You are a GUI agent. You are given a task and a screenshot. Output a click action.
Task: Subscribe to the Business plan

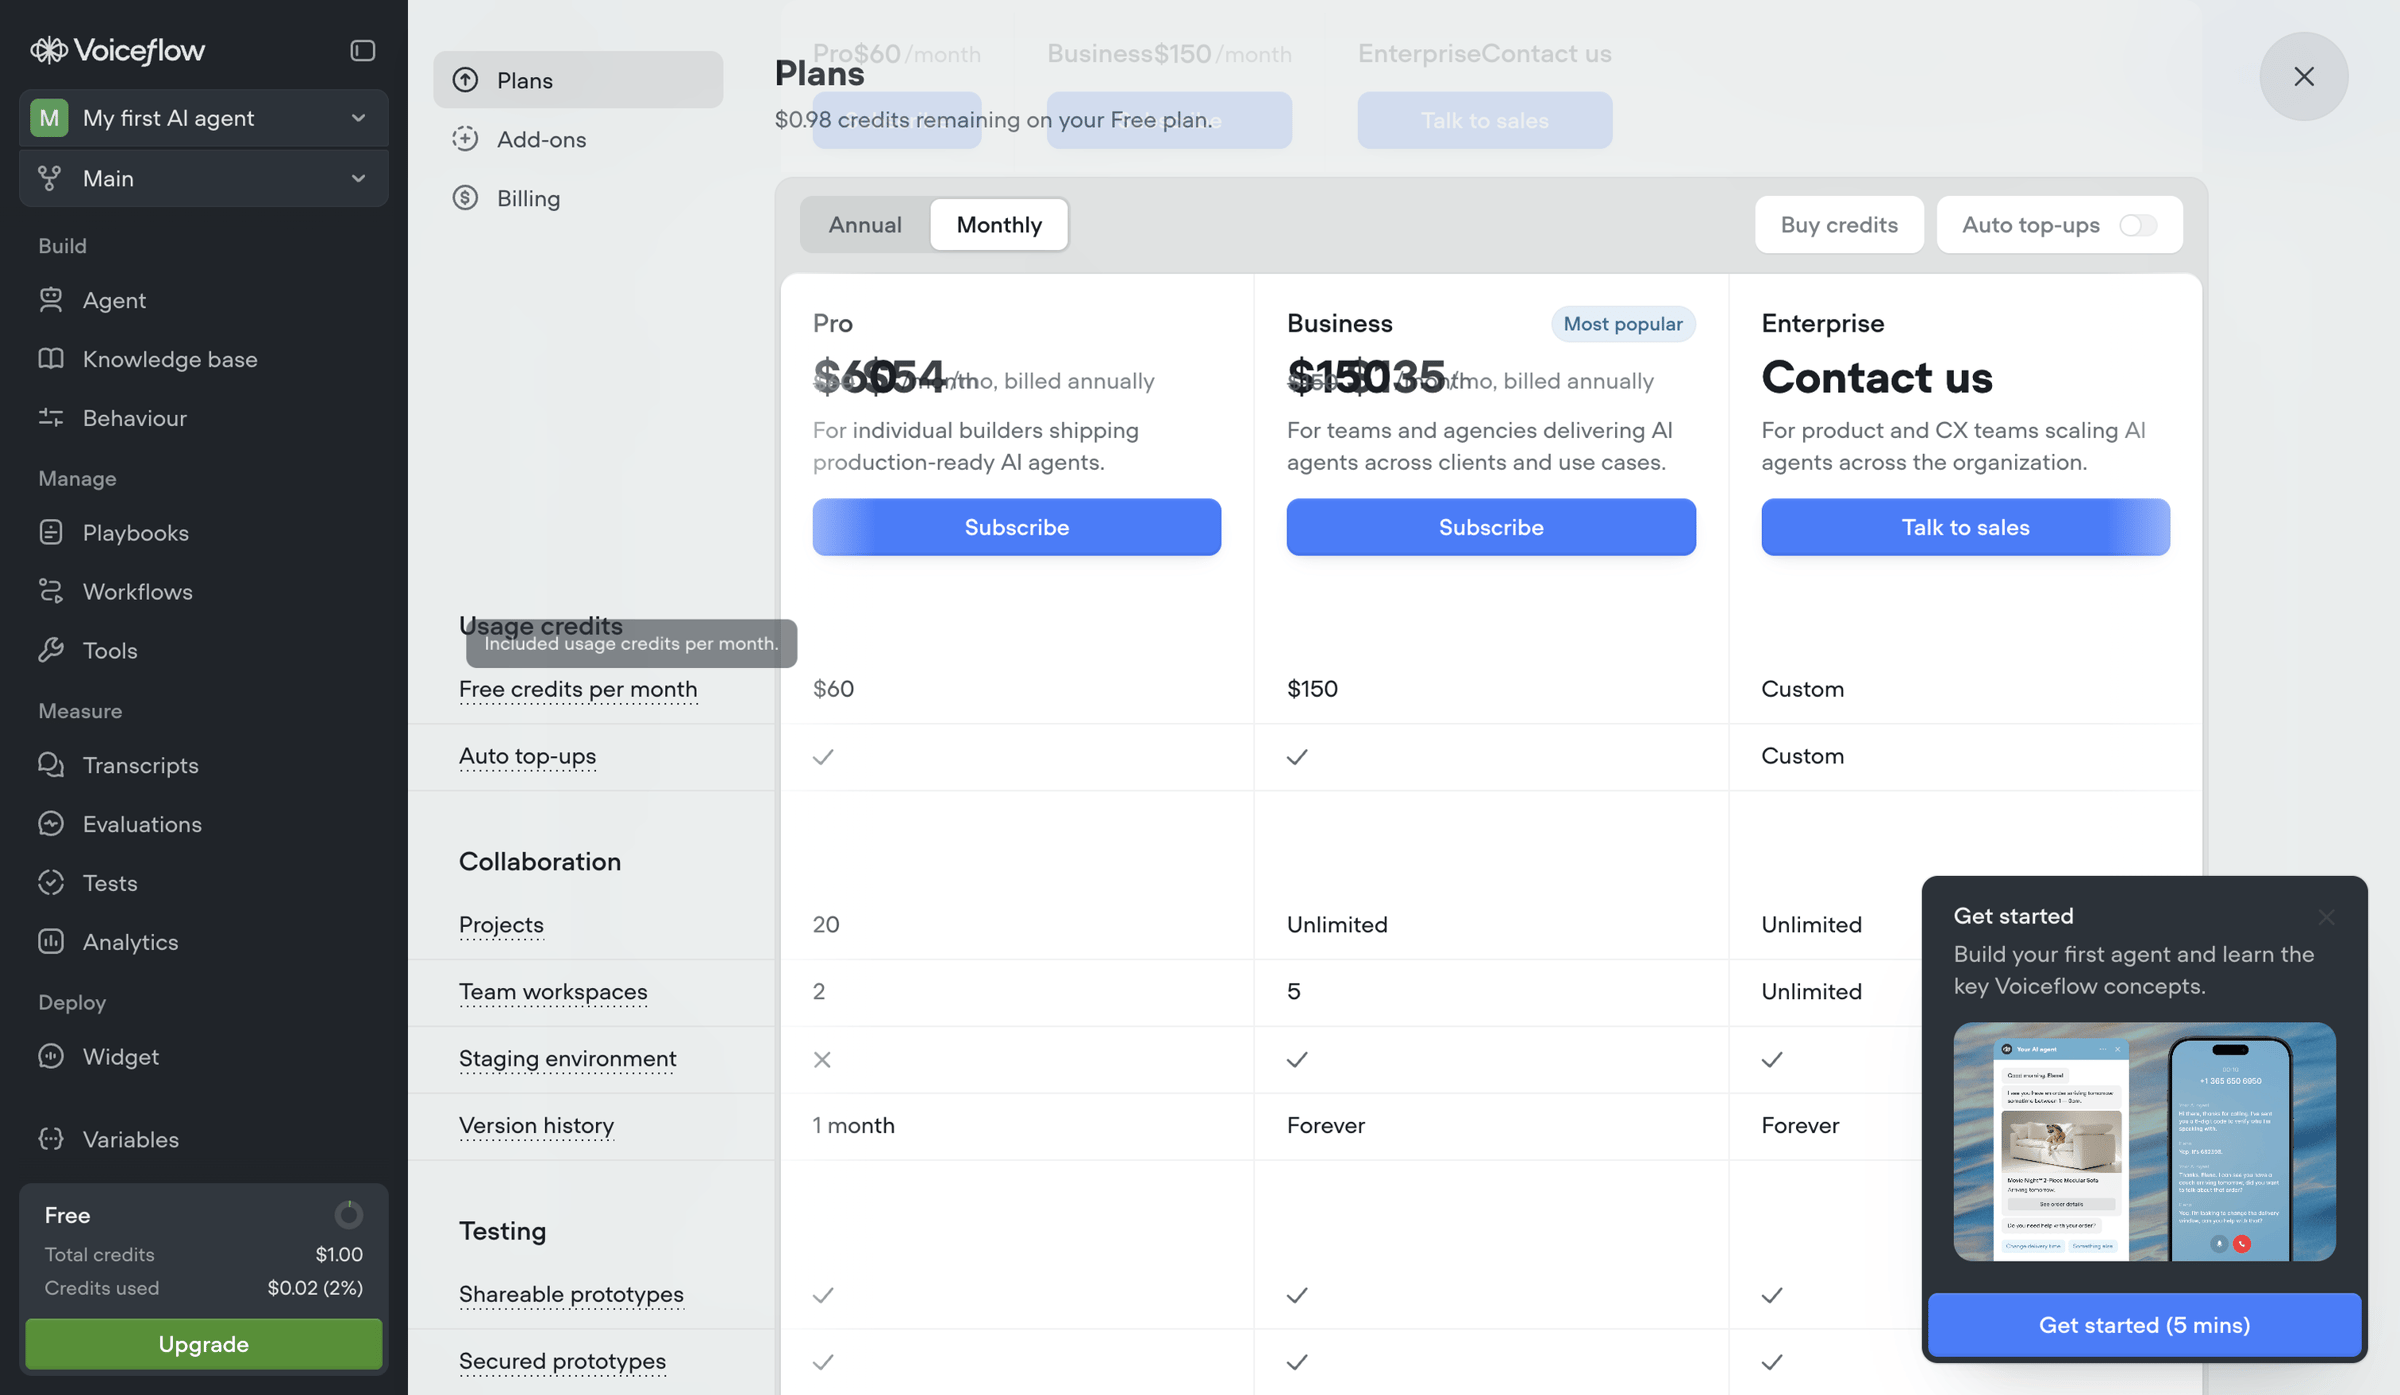1491,527
